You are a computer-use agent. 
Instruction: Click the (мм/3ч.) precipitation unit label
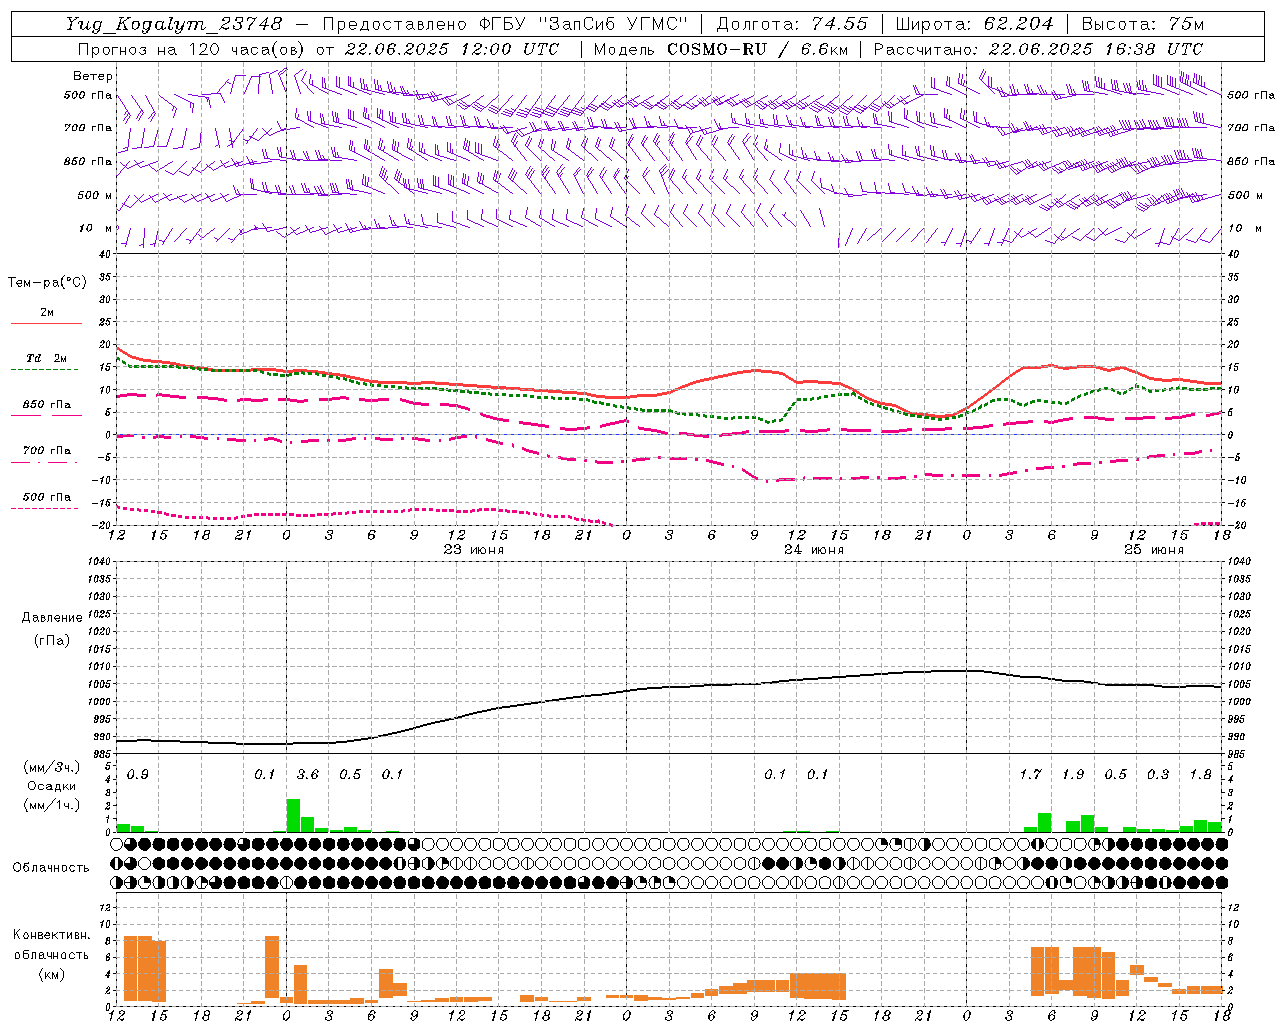[50, 767]
